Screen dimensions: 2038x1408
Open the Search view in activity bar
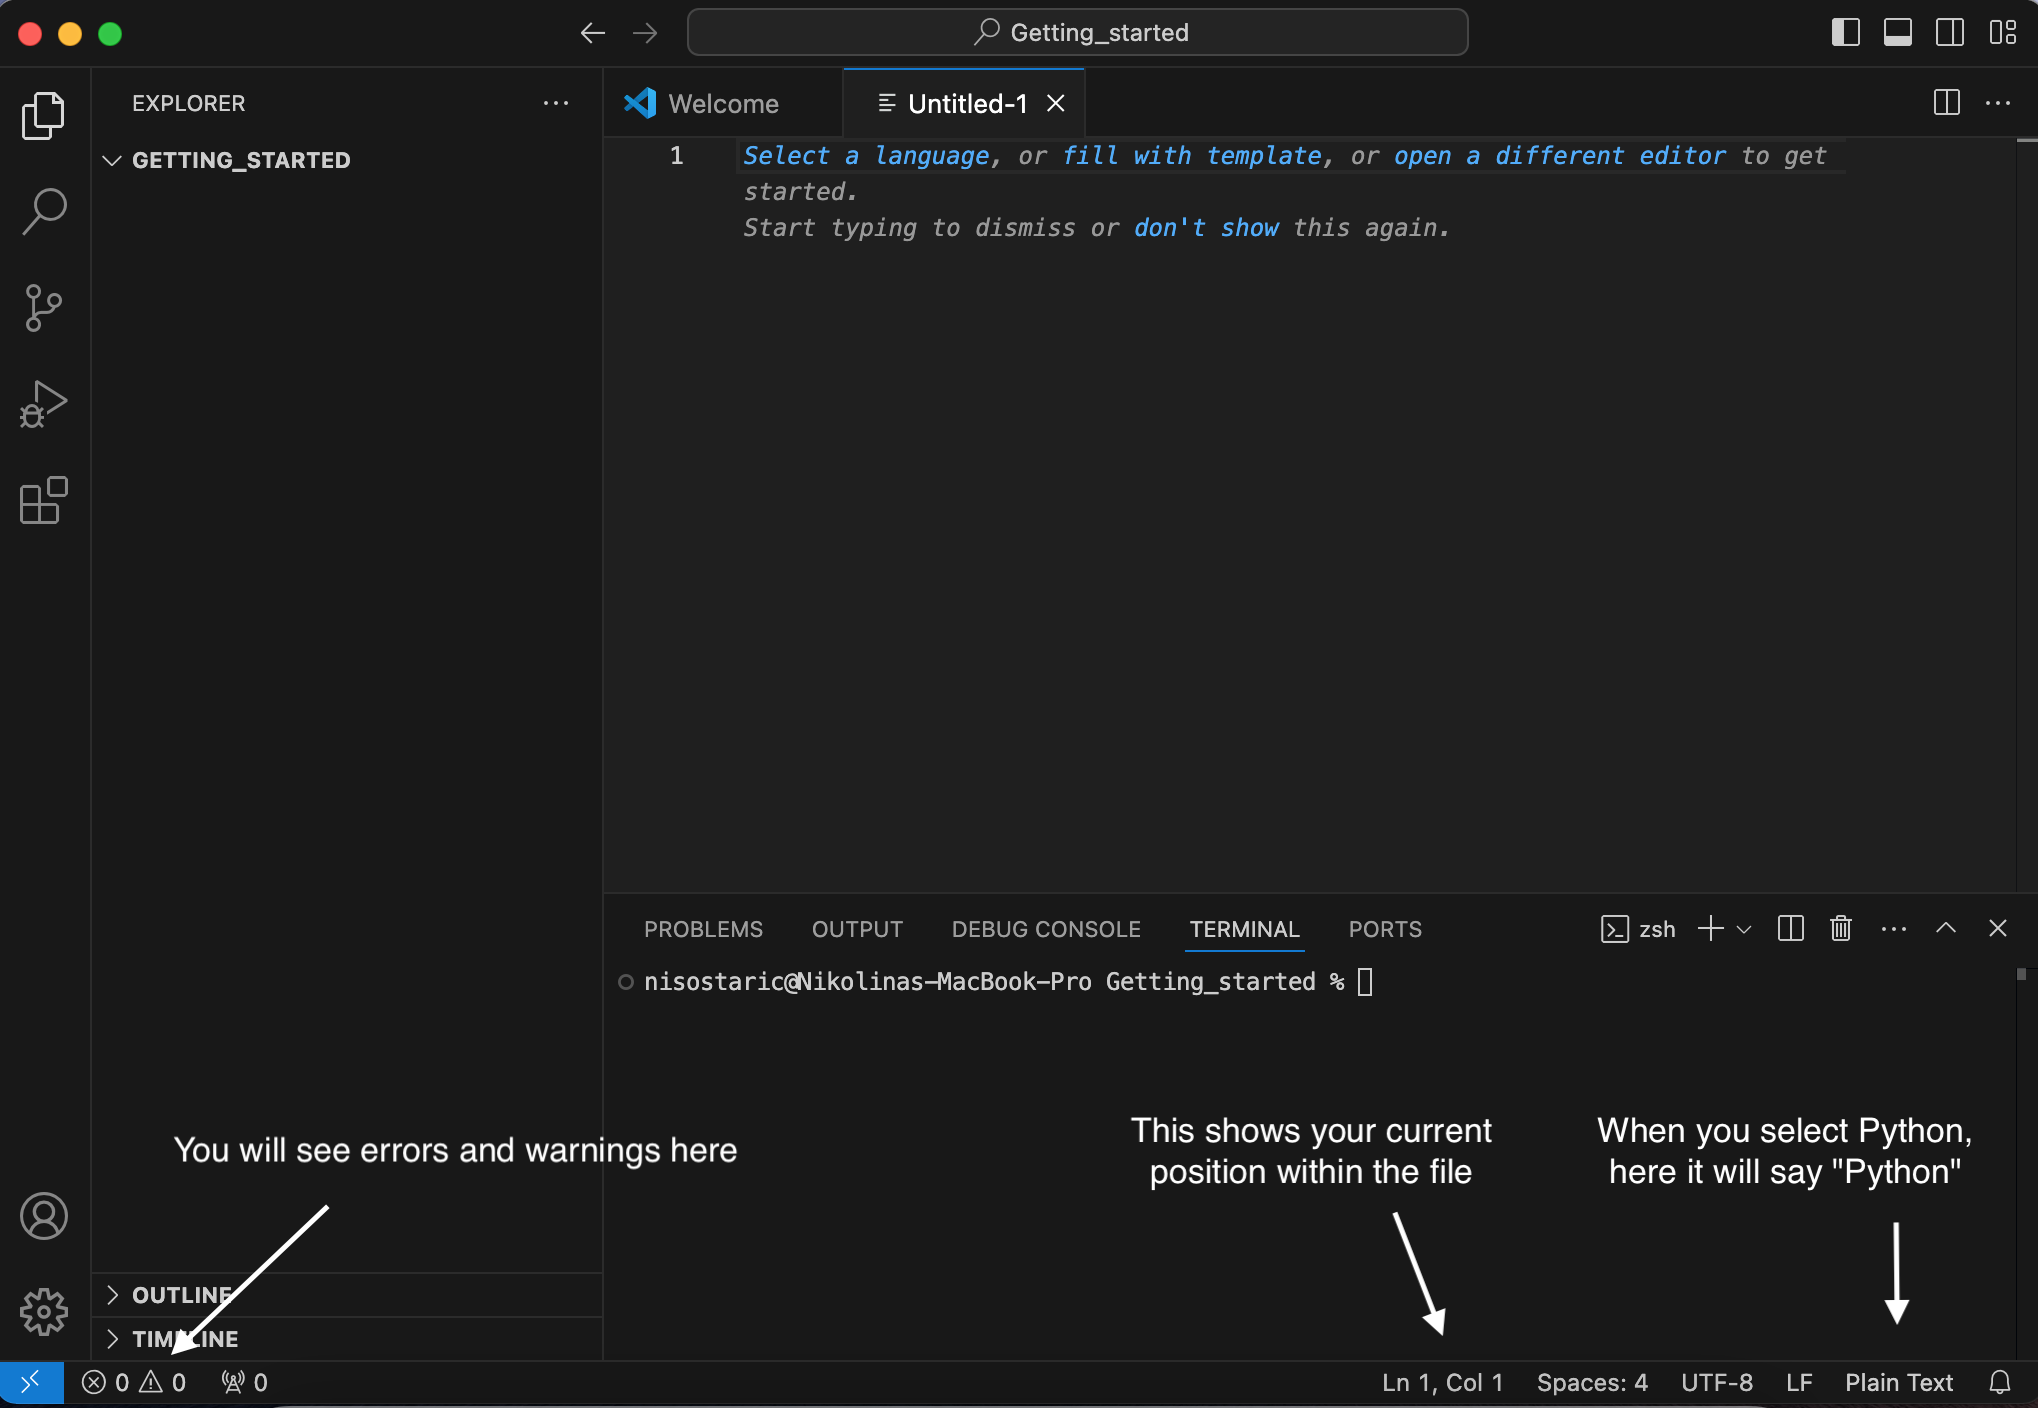pos(44,211)
